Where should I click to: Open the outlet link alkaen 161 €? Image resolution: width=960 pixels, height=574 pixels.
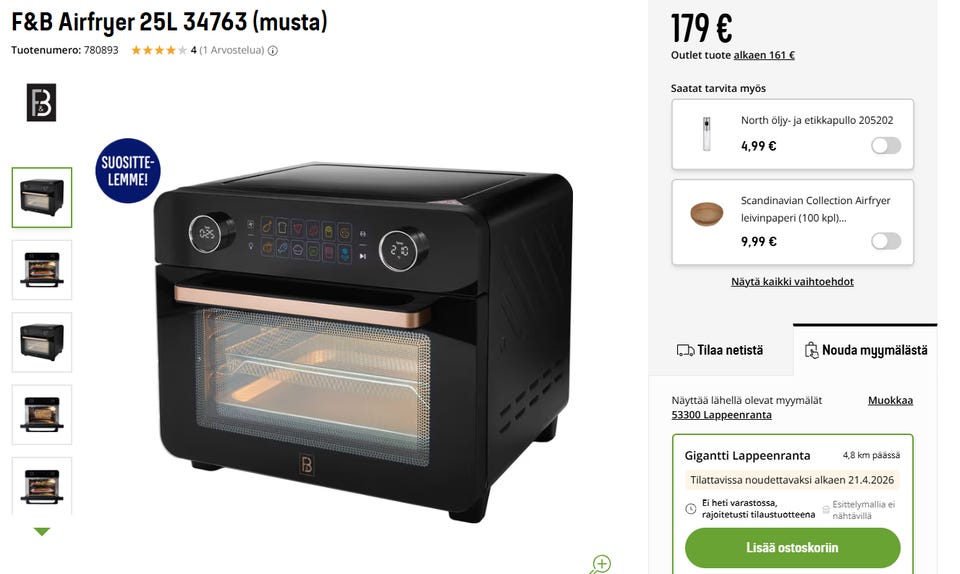[x=764, y=55]
